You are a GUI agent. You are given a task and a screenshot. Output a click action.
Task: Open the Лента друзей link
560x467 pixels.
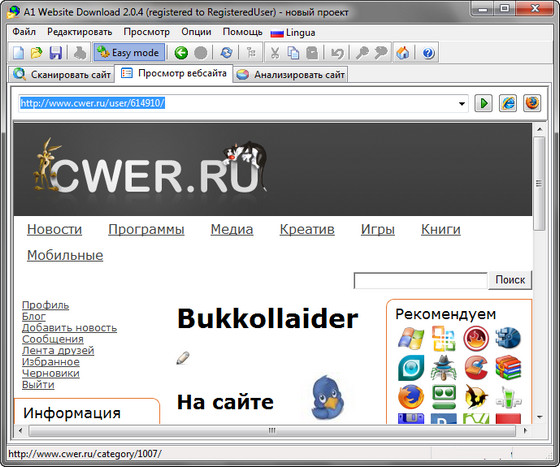coord(58,351)
